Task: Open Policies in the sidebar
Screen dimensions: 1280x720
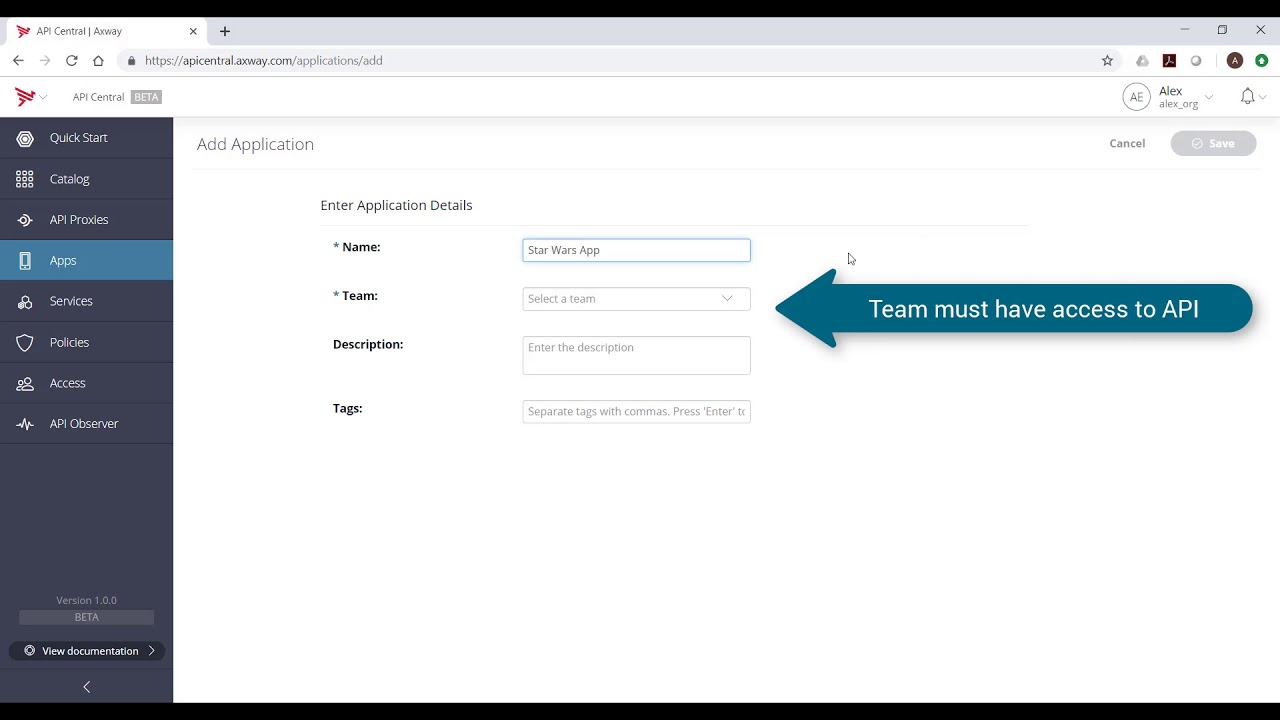Action: point(86,342)
